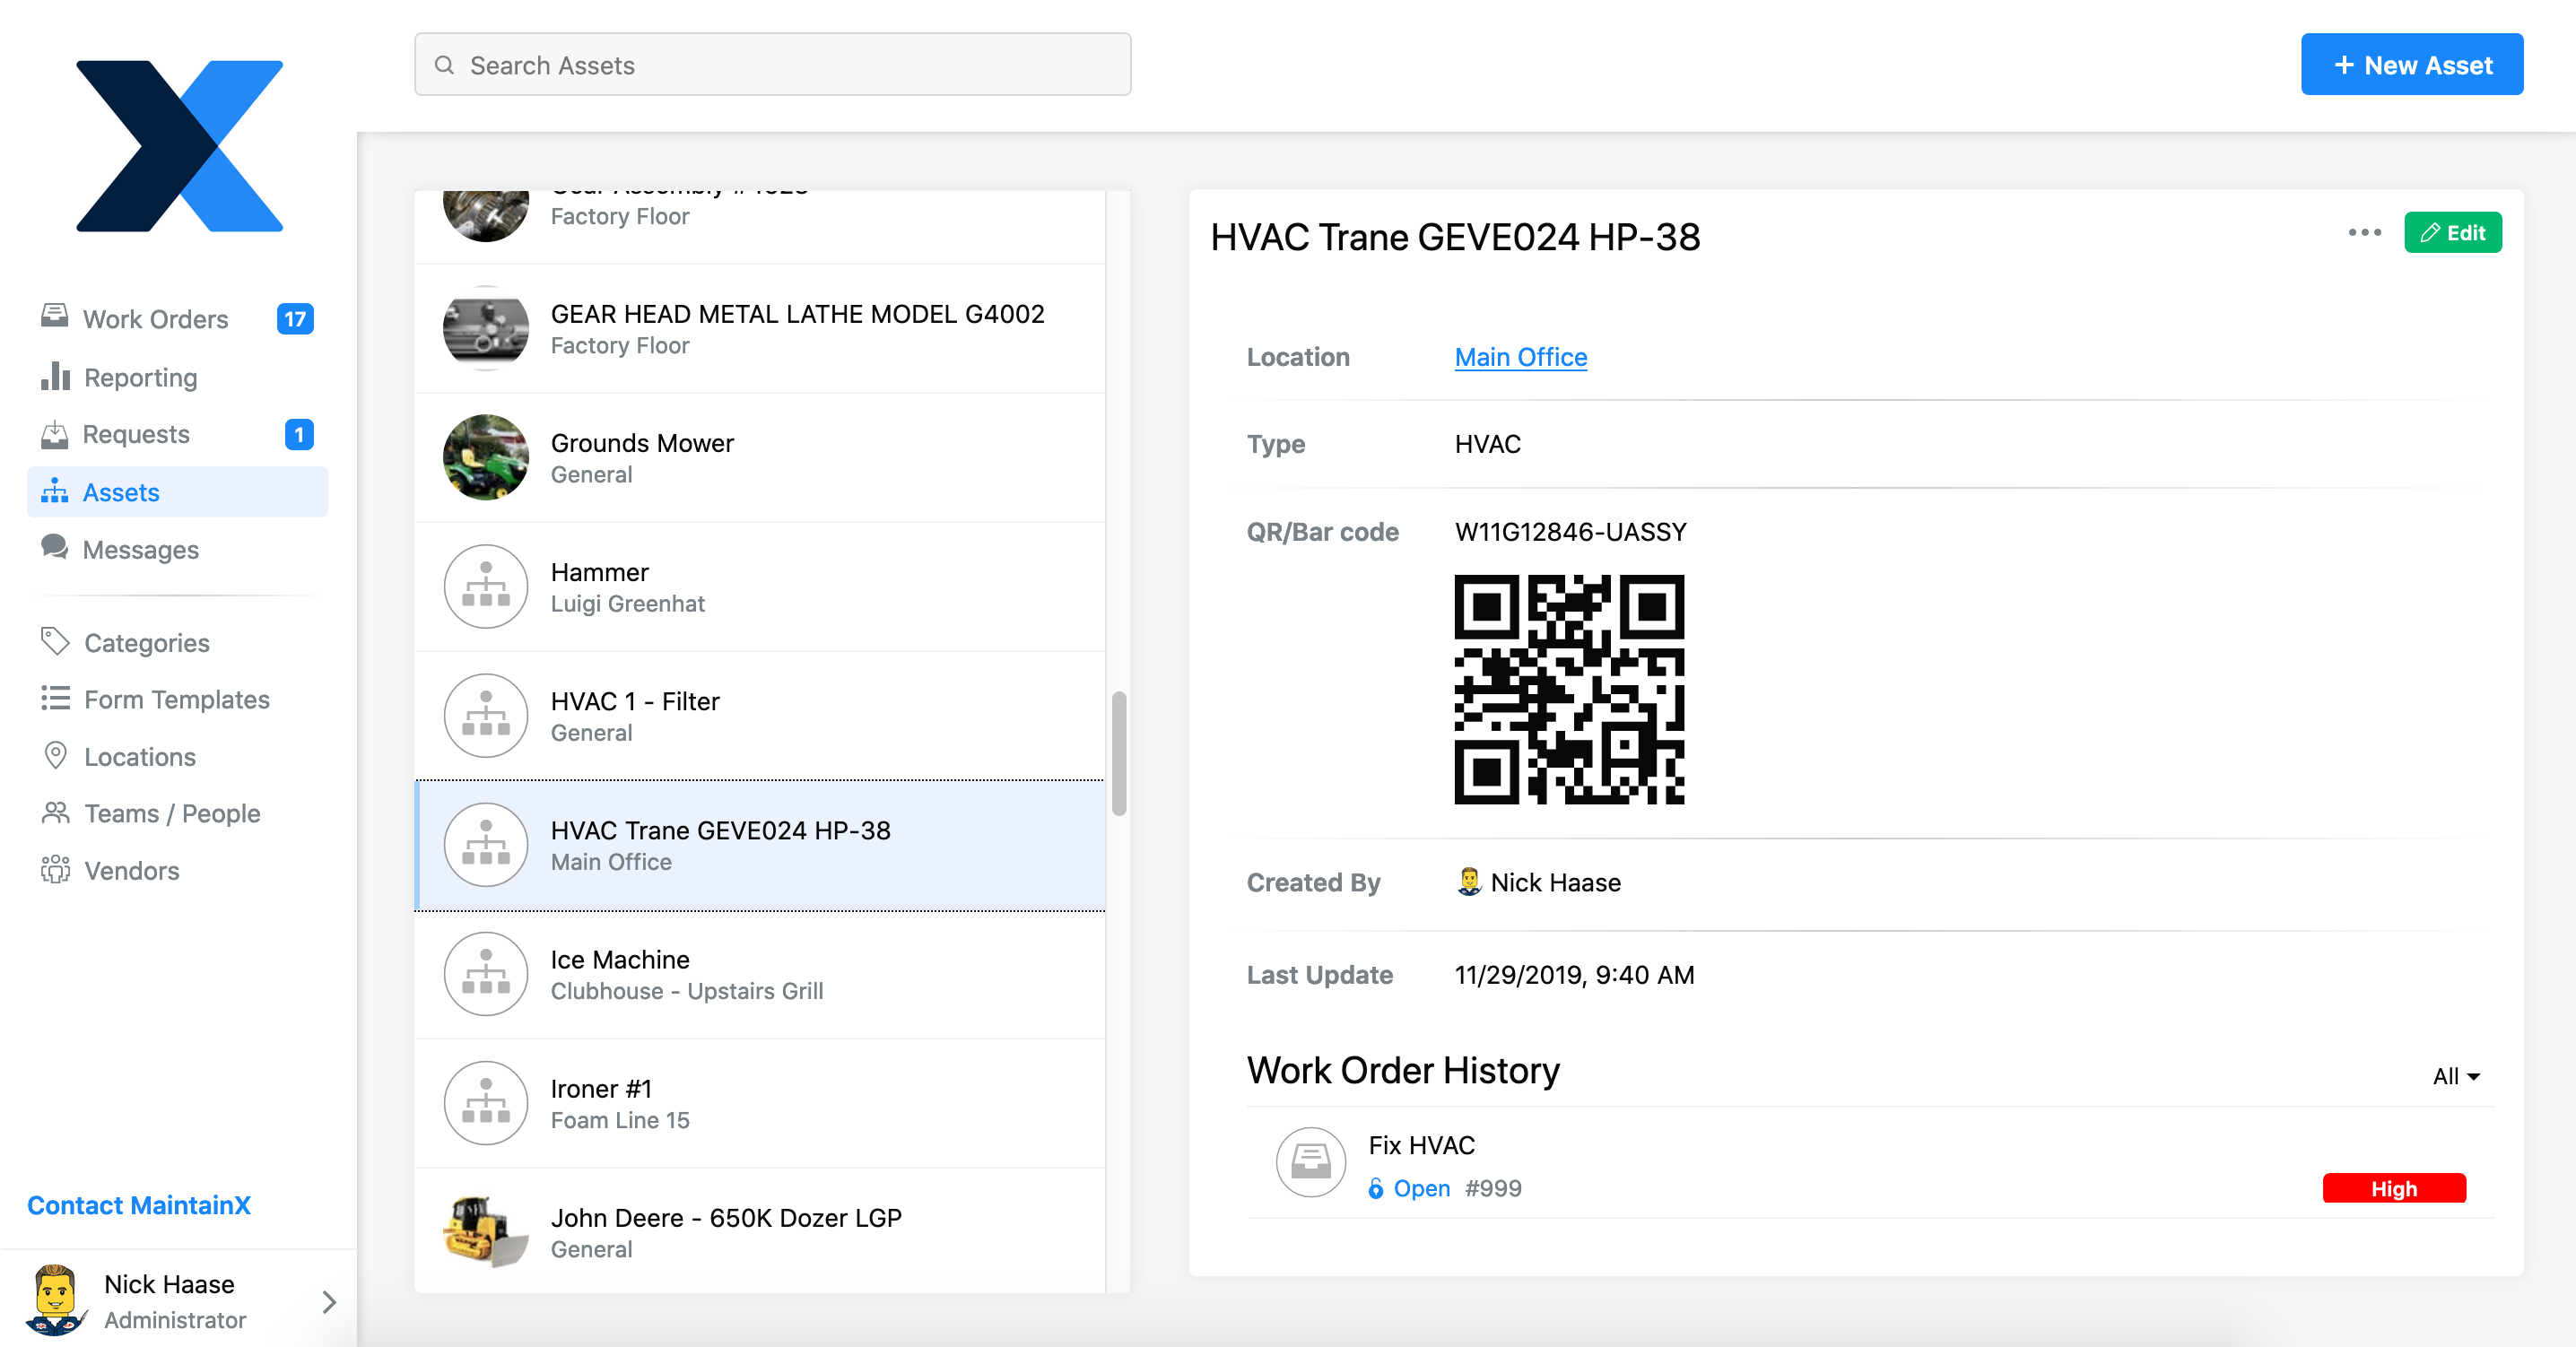Click the Ironer #1 placeholder icon
This screenshot has width=2576, height=1347.
485,1103
